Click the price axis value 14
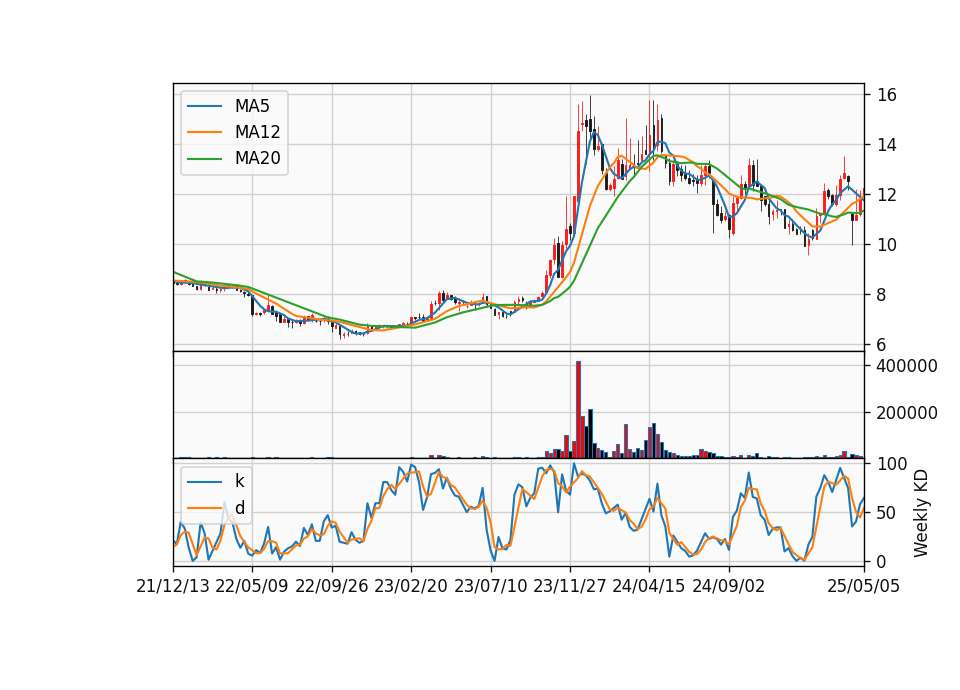The height and width of the screenshot is (690, 960). tap(887, 145)
